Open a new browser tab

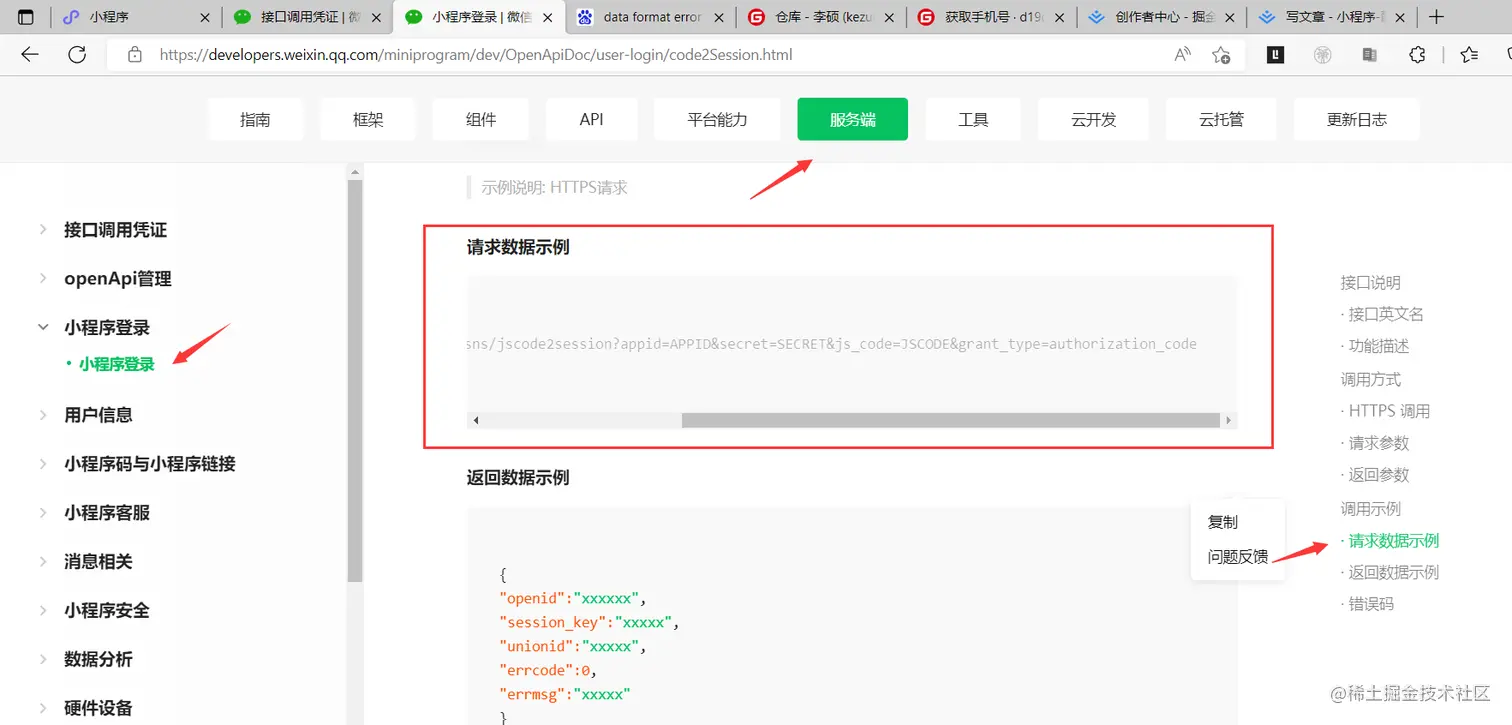pyautogui.click(x=1436, y=17)
